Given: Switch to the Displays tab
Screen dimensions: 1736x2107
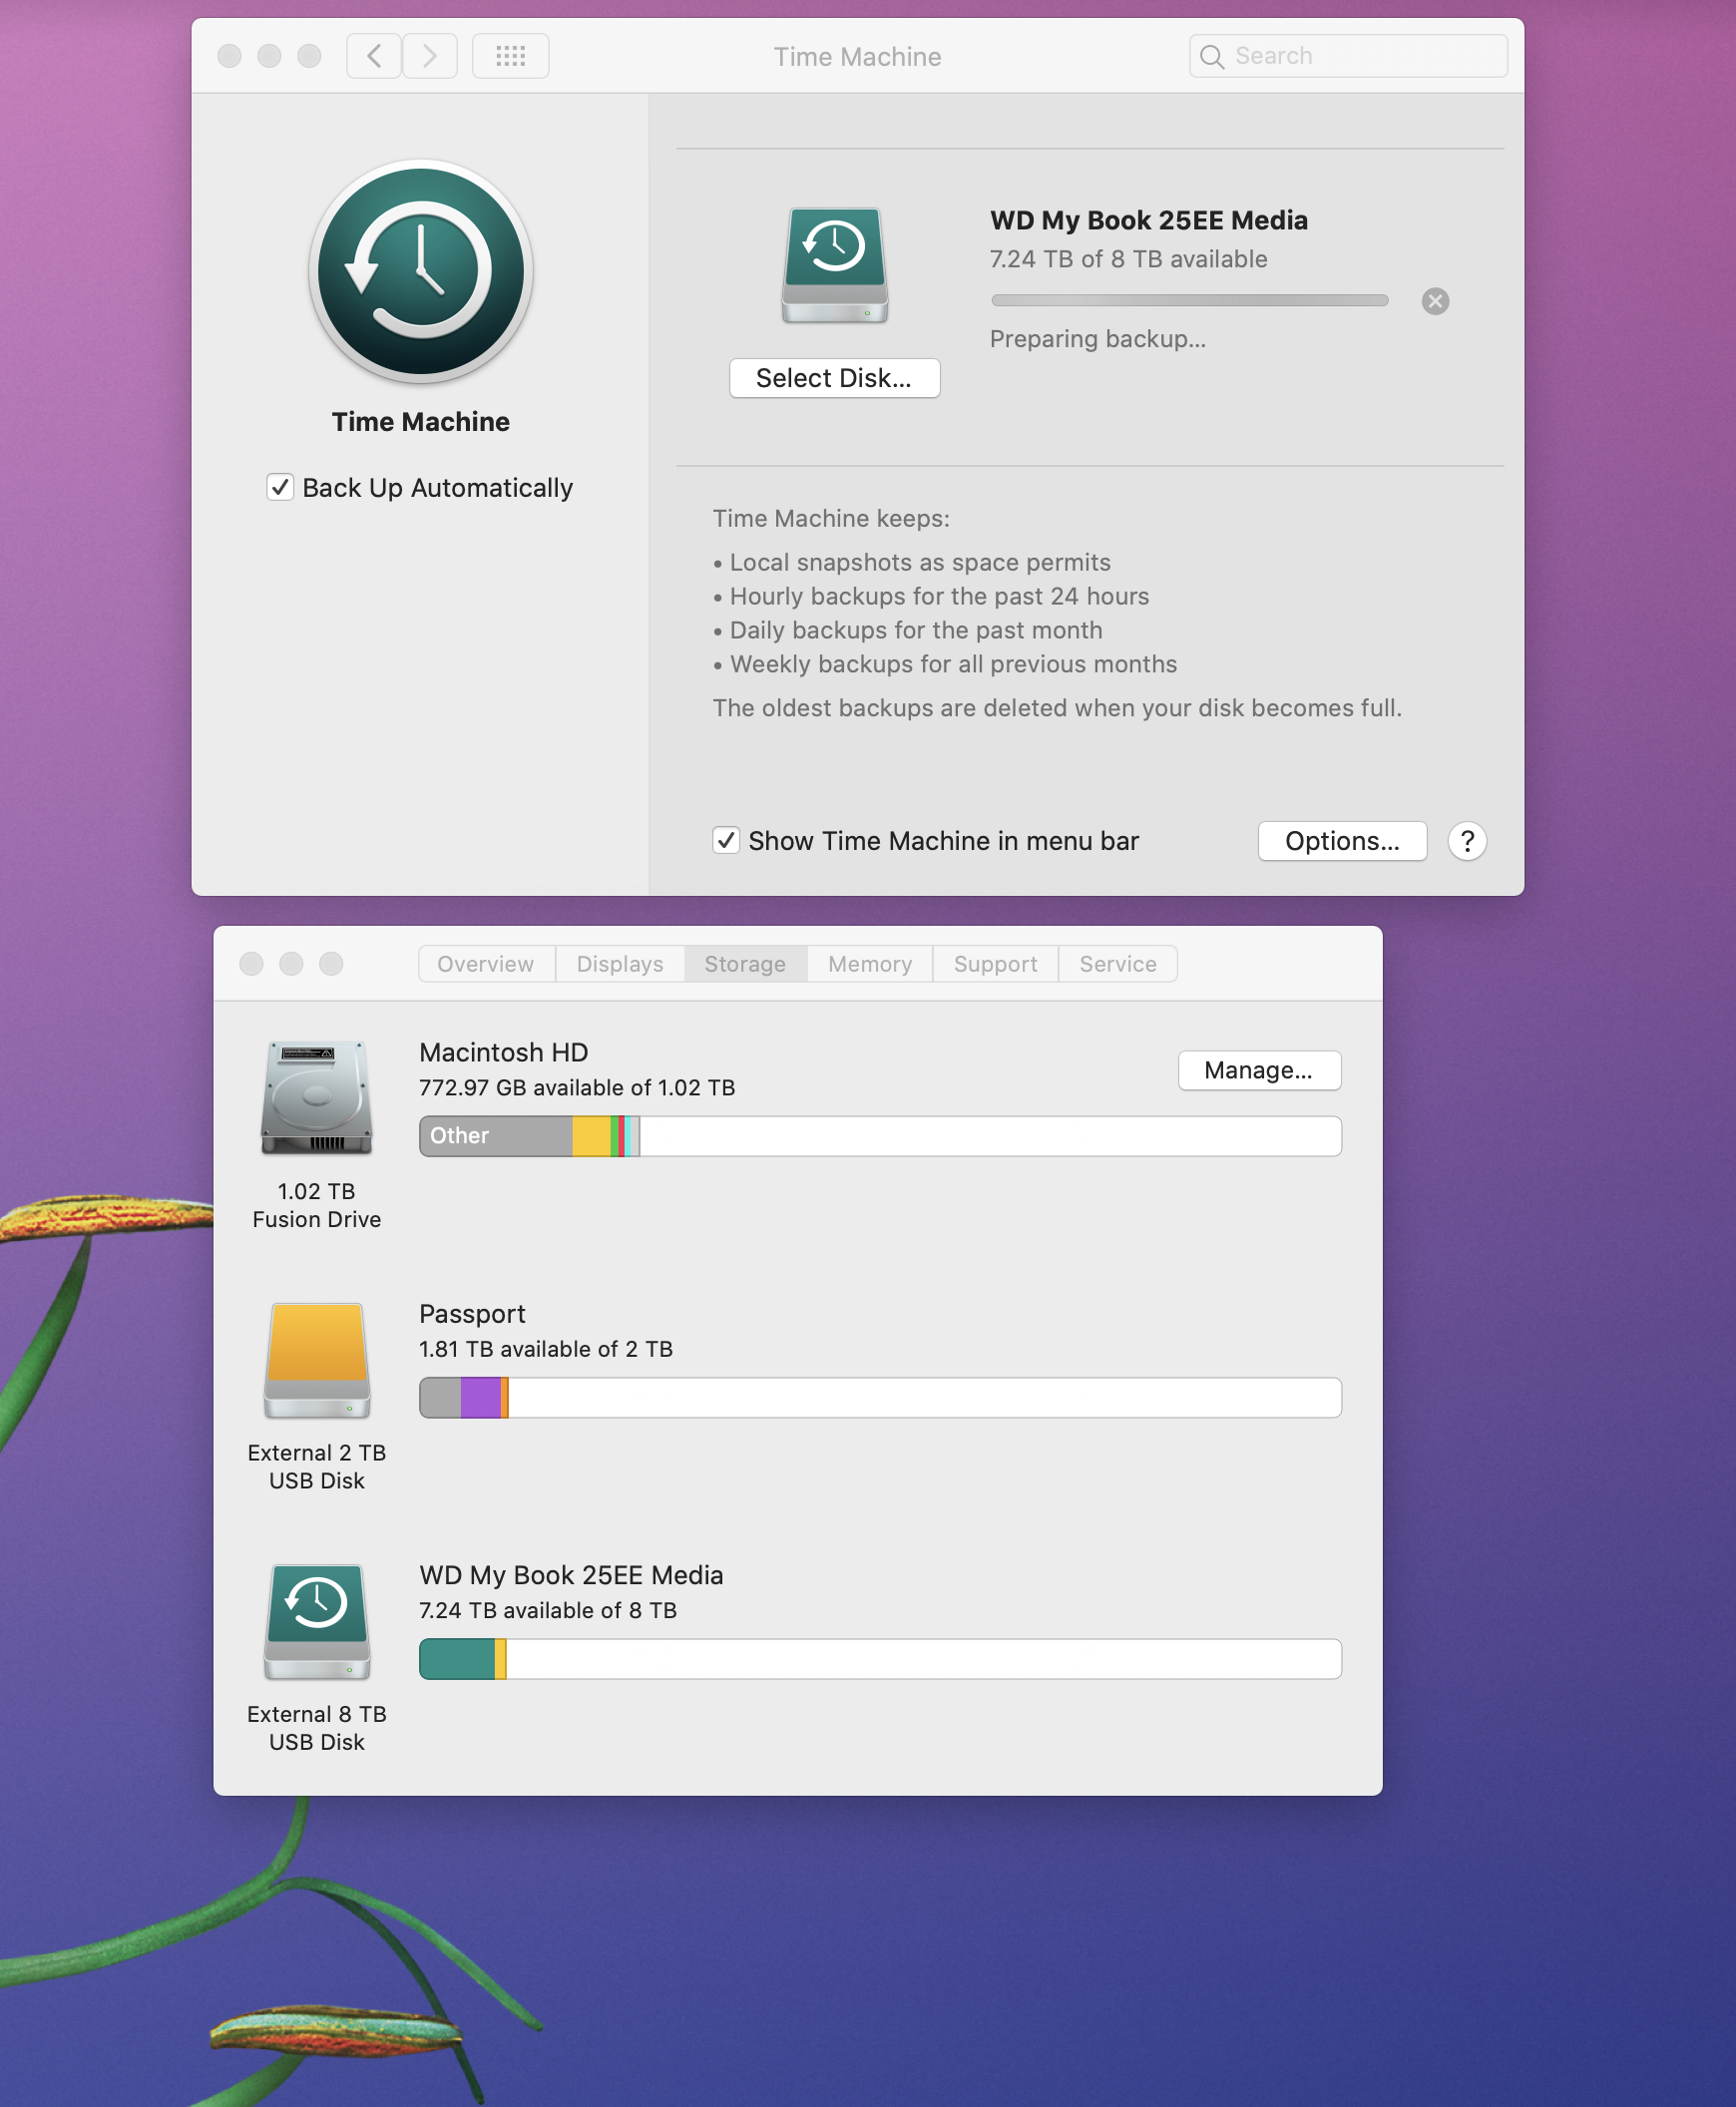Looking at the screenshot, I should 620,964.
